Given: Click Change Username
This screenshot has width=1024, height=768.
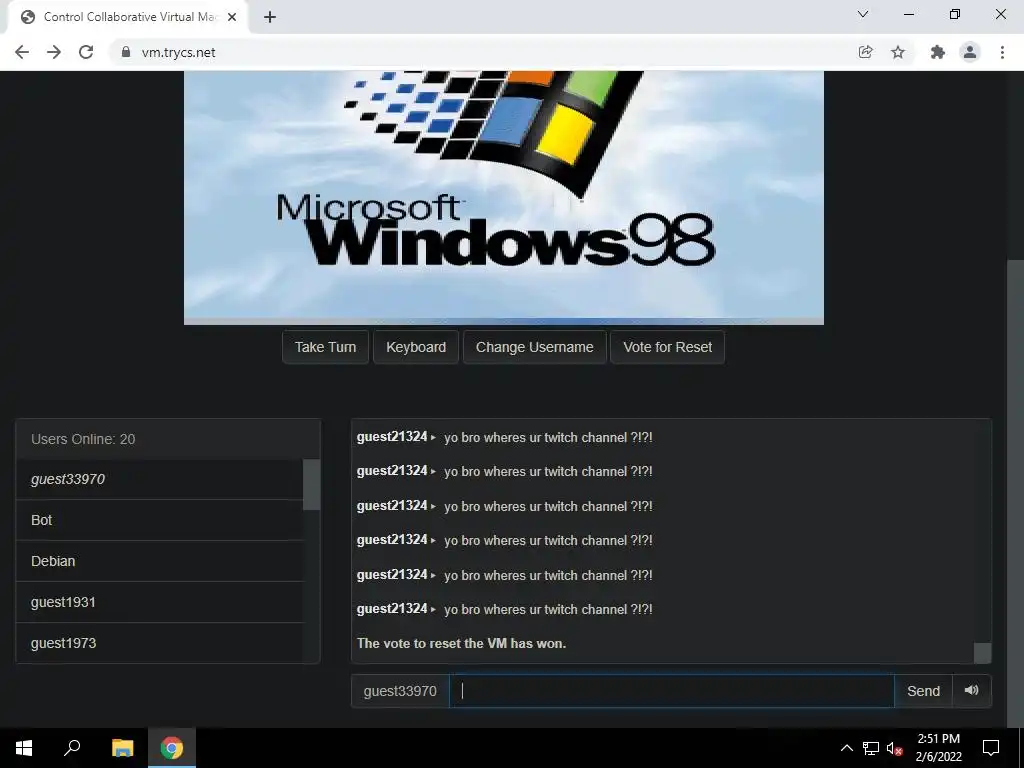Looking at the screenshot, I should click(534, 347).
